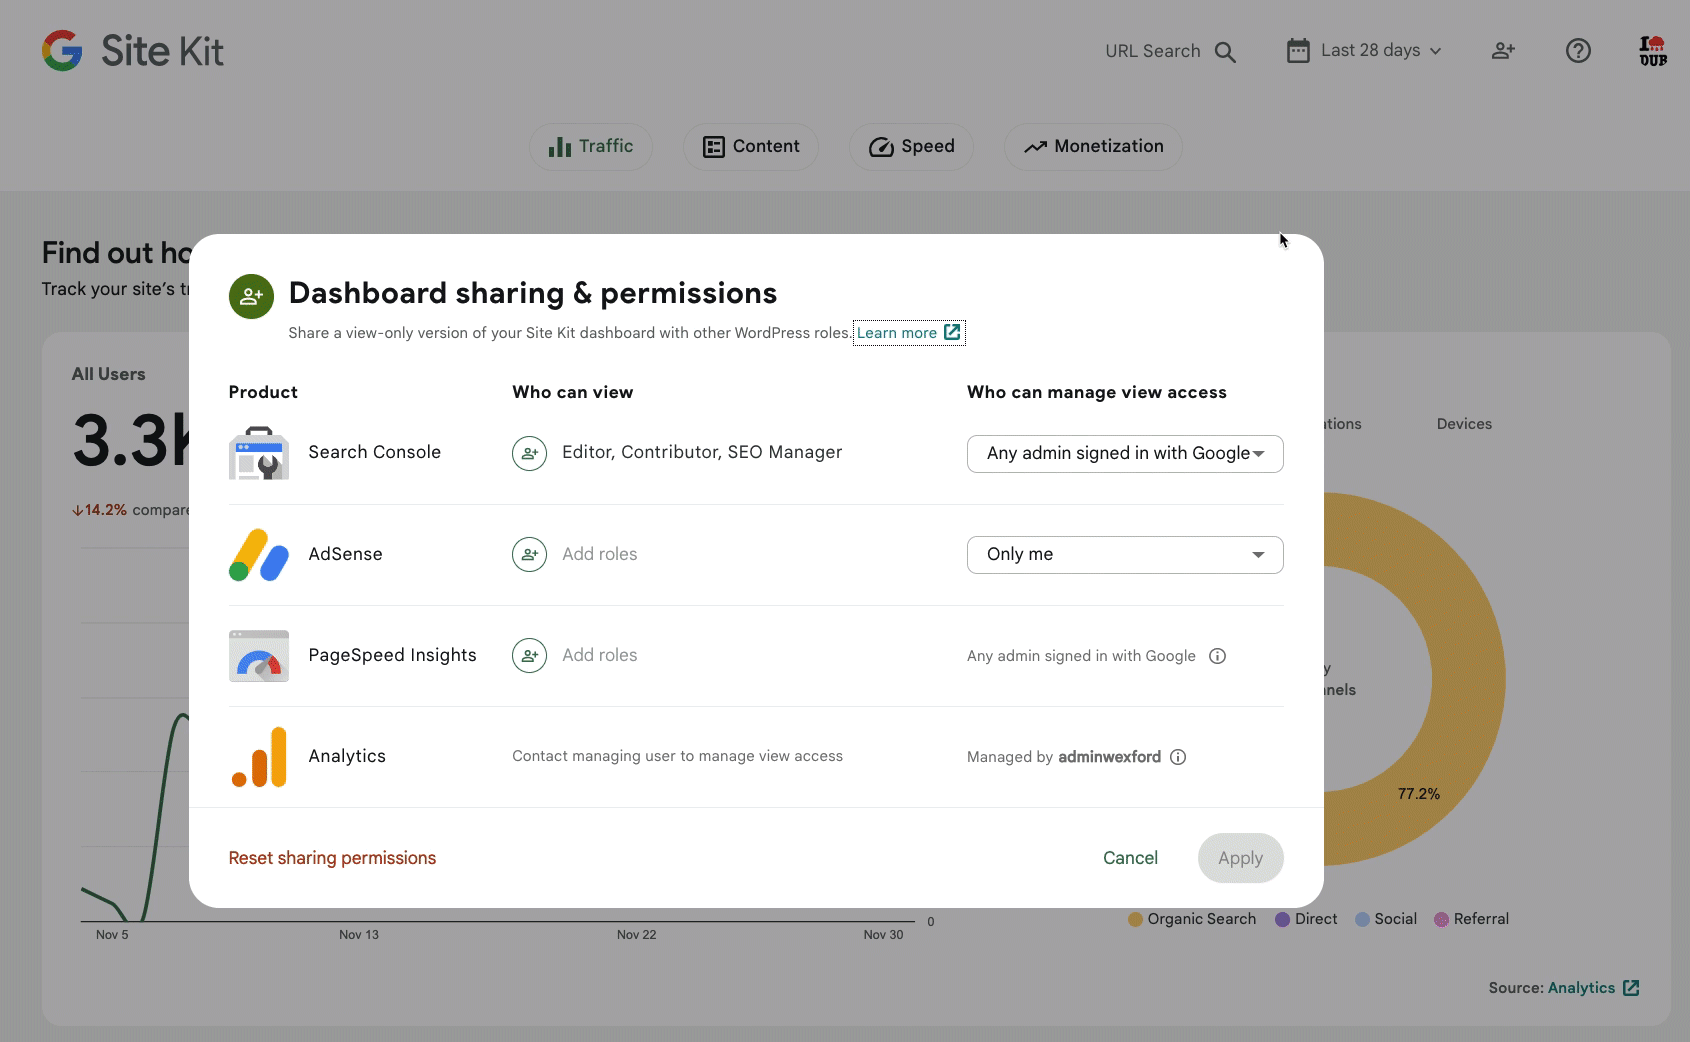Open dashboard sharing icon in header
The image size is (1690, 1042).
click(x=1503, y=51)
